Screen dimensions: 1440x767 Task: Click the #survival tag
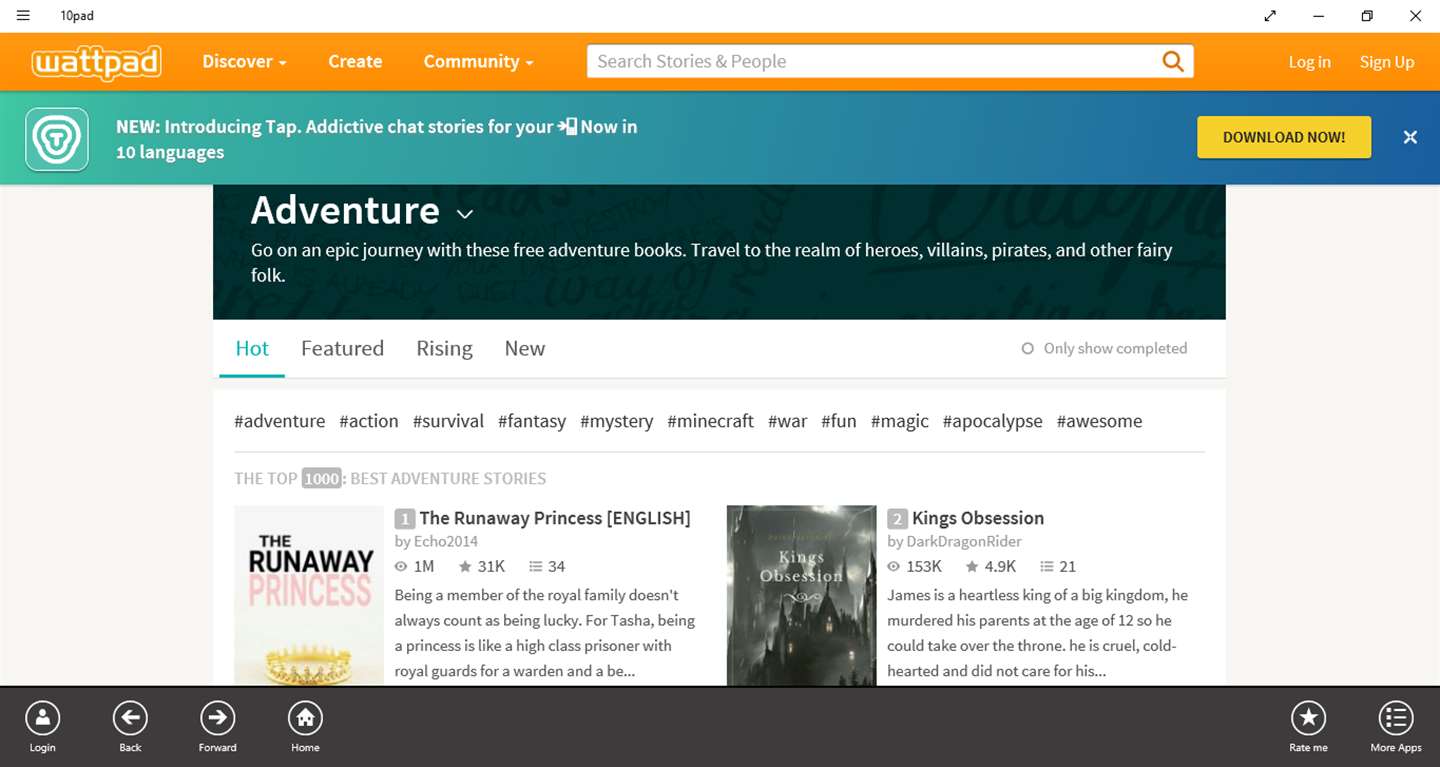448,421
